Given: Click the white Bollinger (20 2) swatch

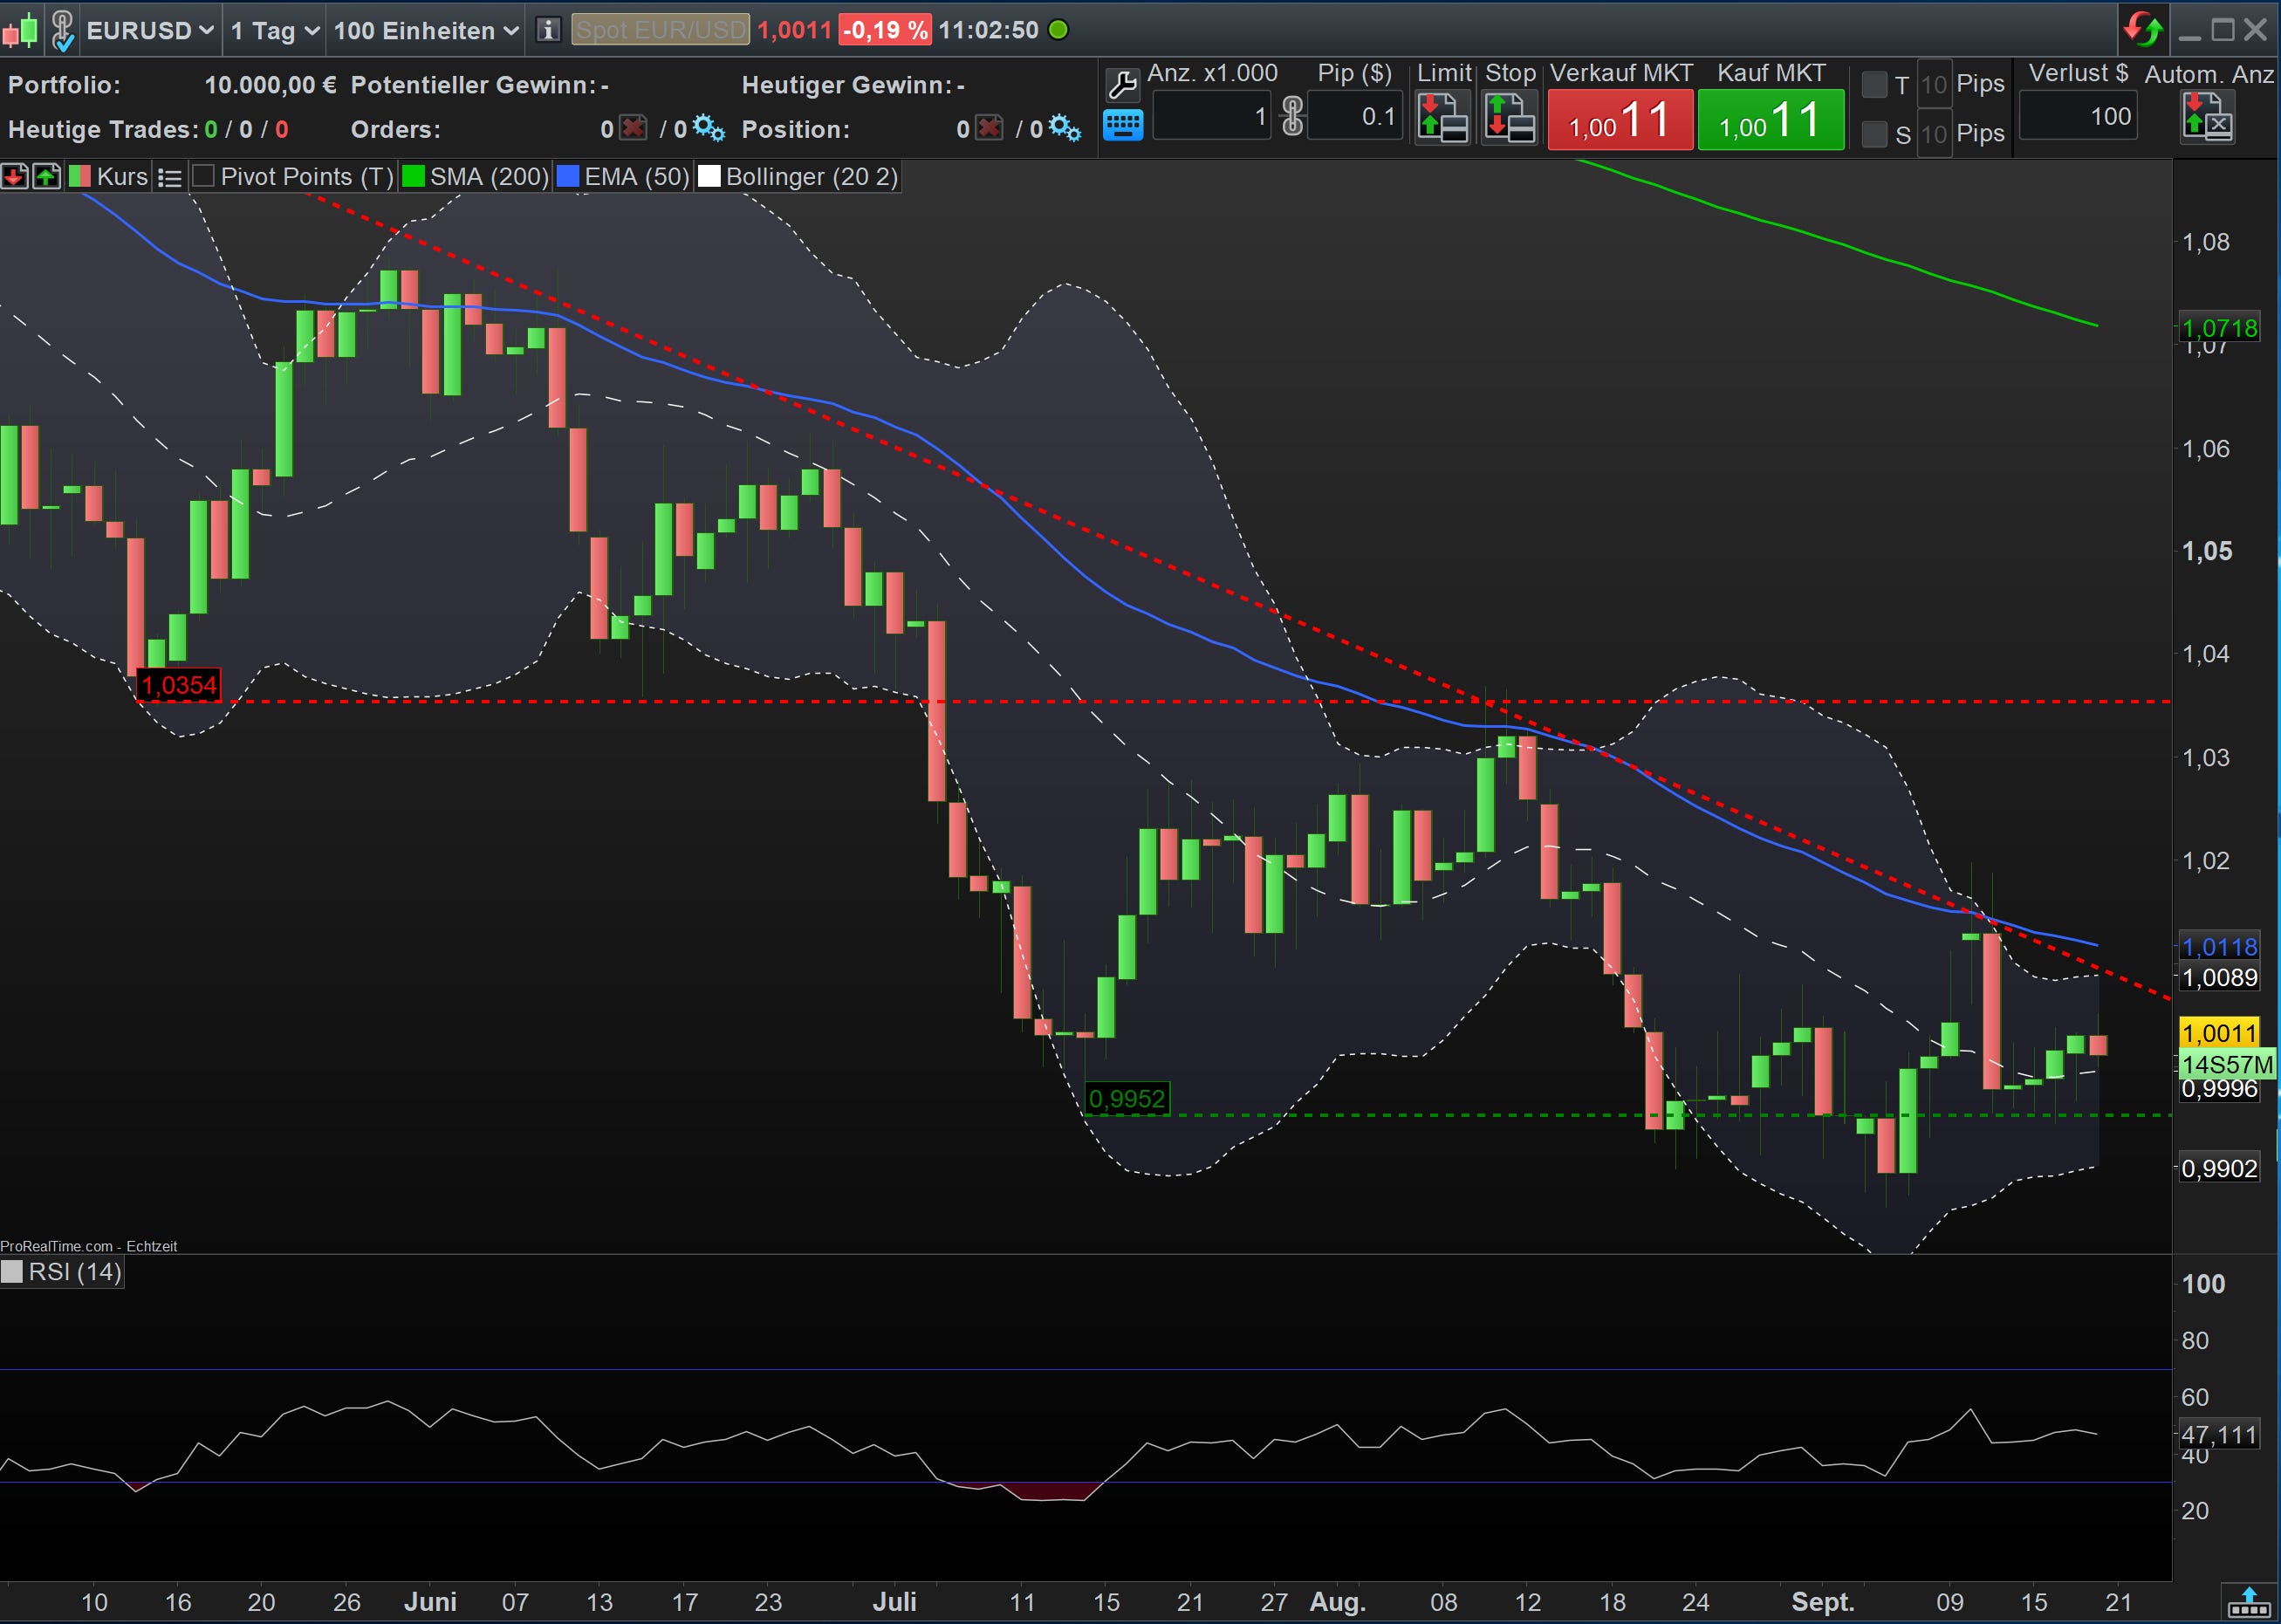Looking at the screenshot, I should click(x=709, y=177).
